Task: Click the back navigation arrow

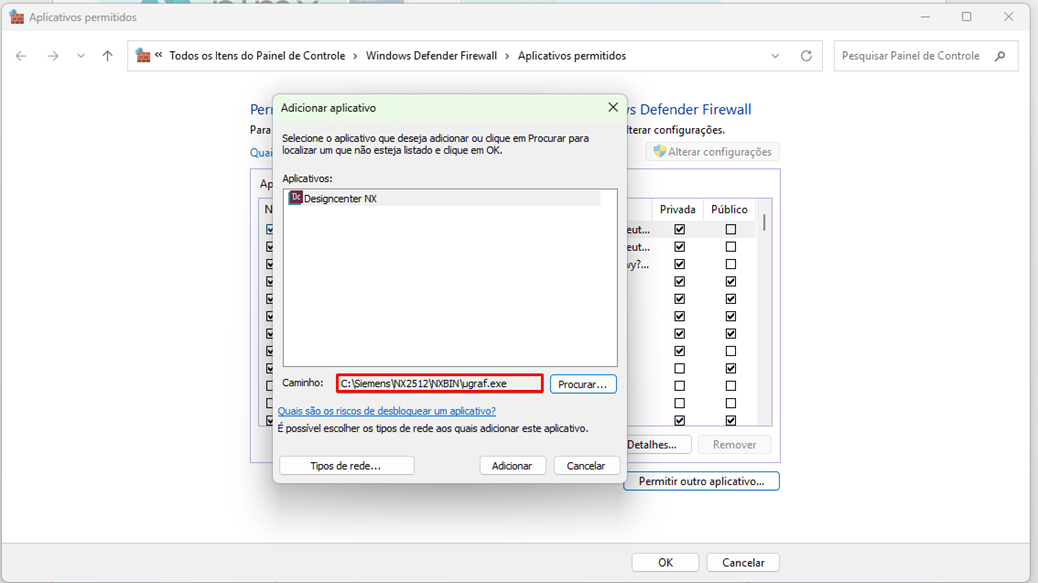Action: click(x=21, y=56)
